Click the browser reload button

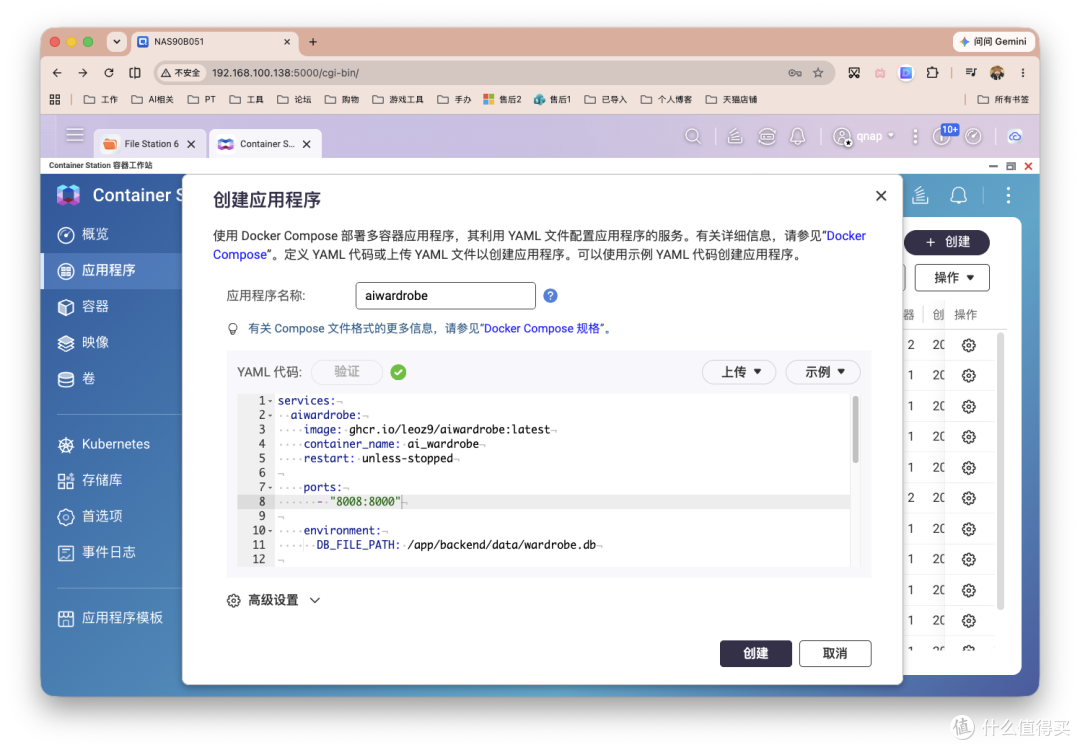coord(109,72)
